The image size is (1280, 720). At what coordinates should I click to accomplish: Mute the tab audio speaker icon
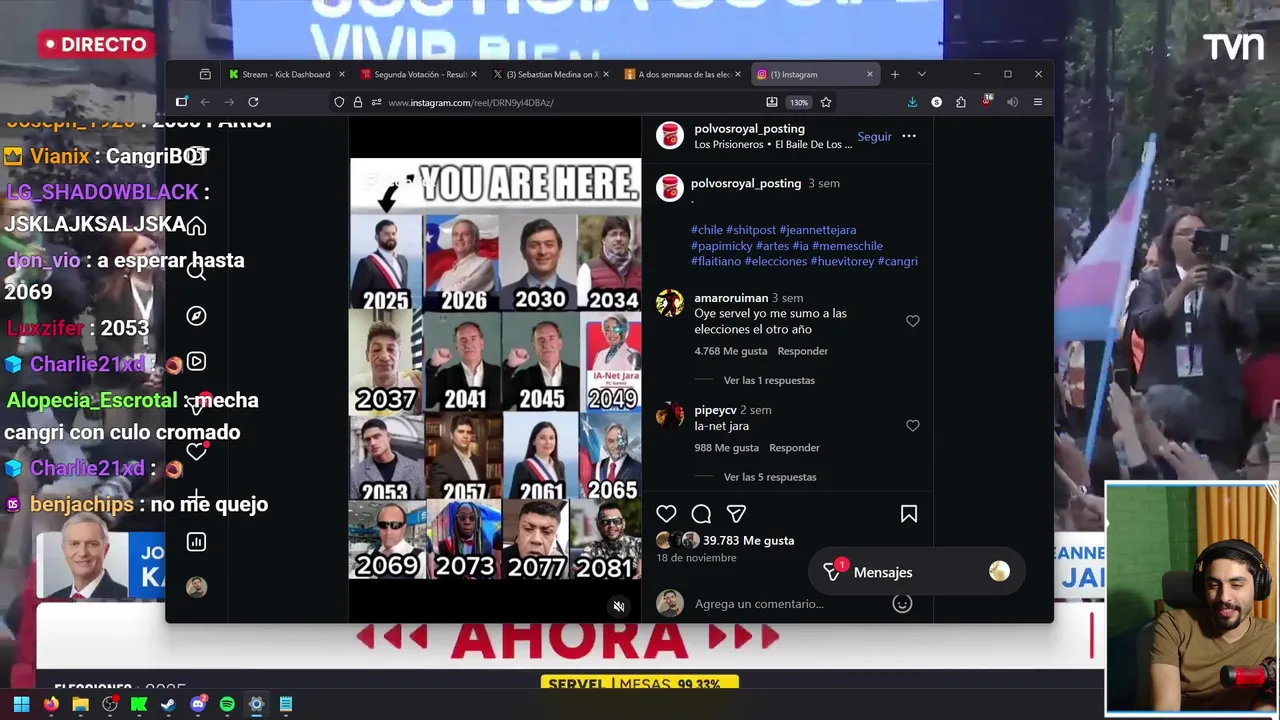click(x=1012, y=102)
